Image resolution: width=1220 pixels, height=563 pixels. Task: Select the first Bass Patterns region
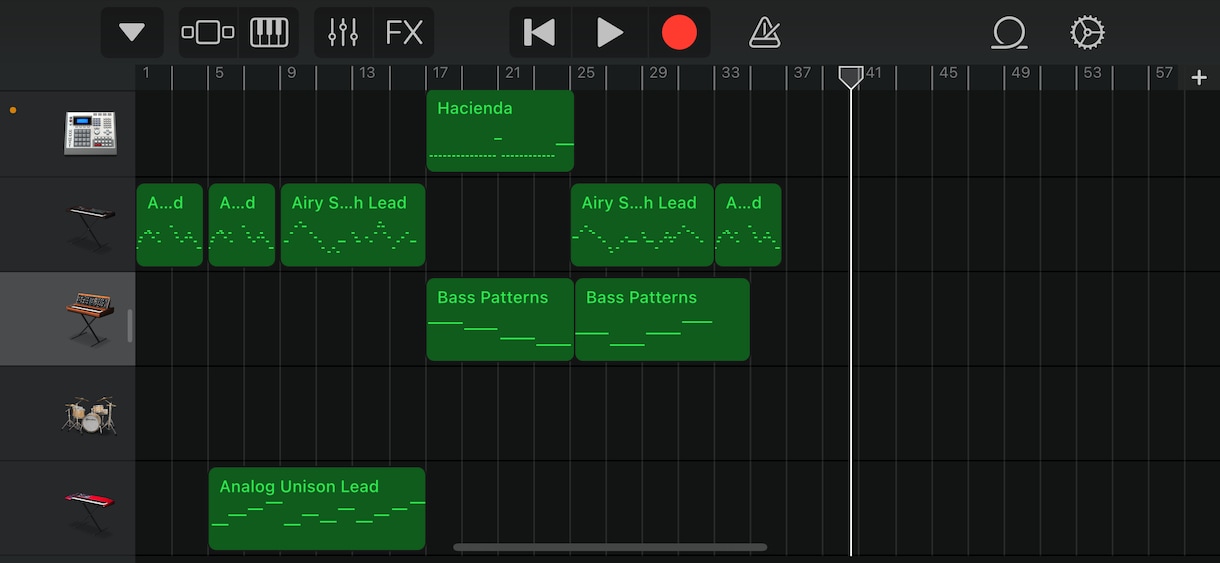coord(500,319)
